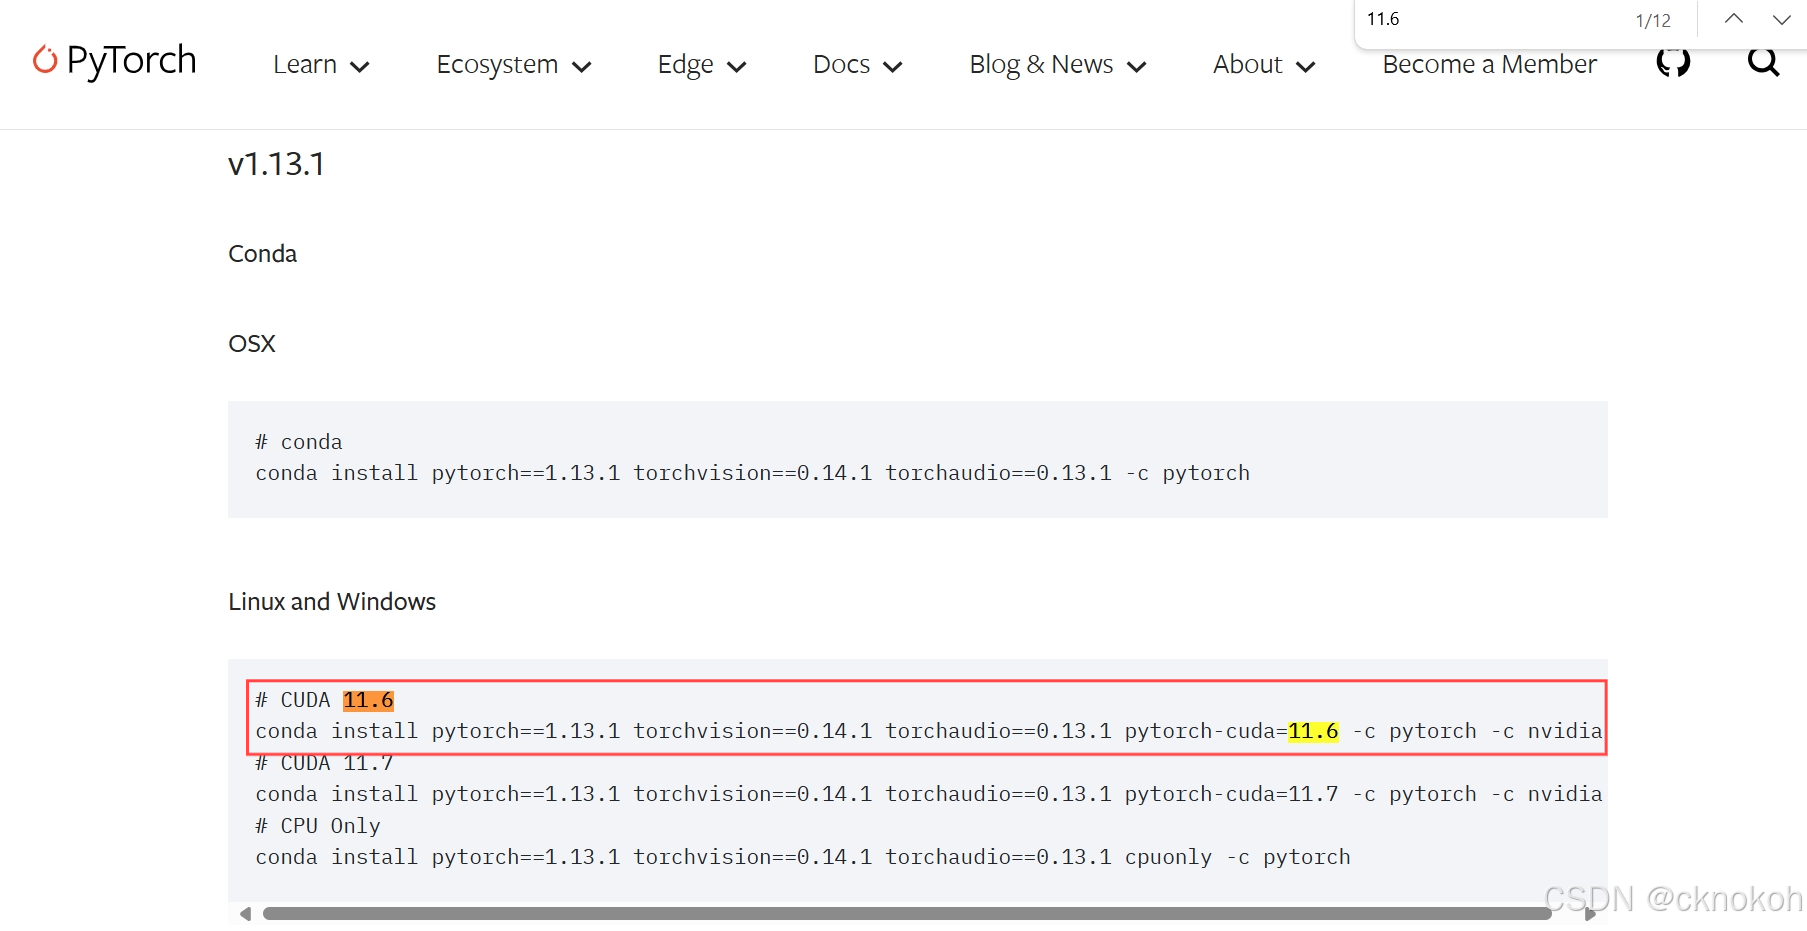1807x931 pixels.
Task: Click the pytorch-cuda=11.7 install command
Action: point(928,794)
